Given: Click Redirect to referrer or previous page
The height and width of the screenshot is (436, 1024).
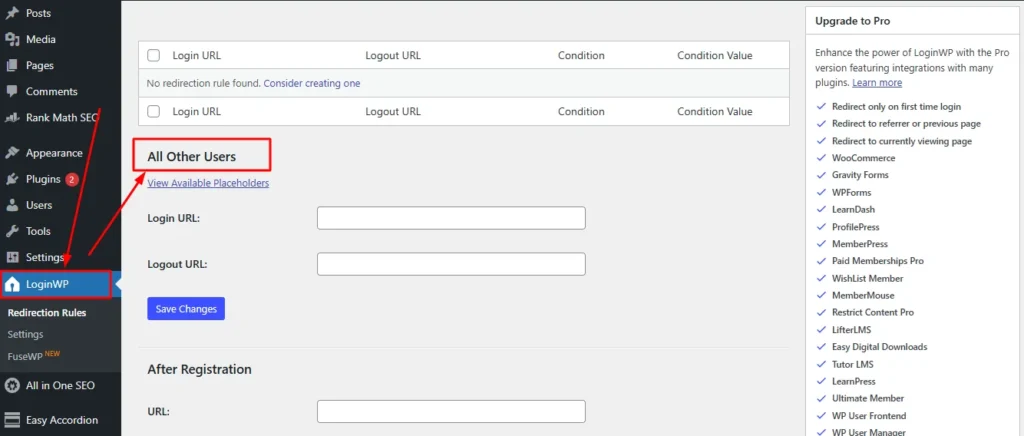Looking at the screenshot, I should coord(906,123).
